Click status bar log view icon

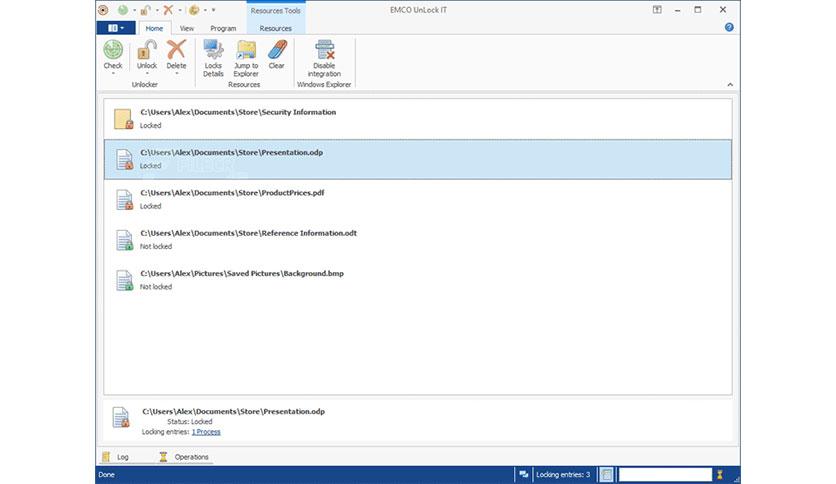[606, 474]
